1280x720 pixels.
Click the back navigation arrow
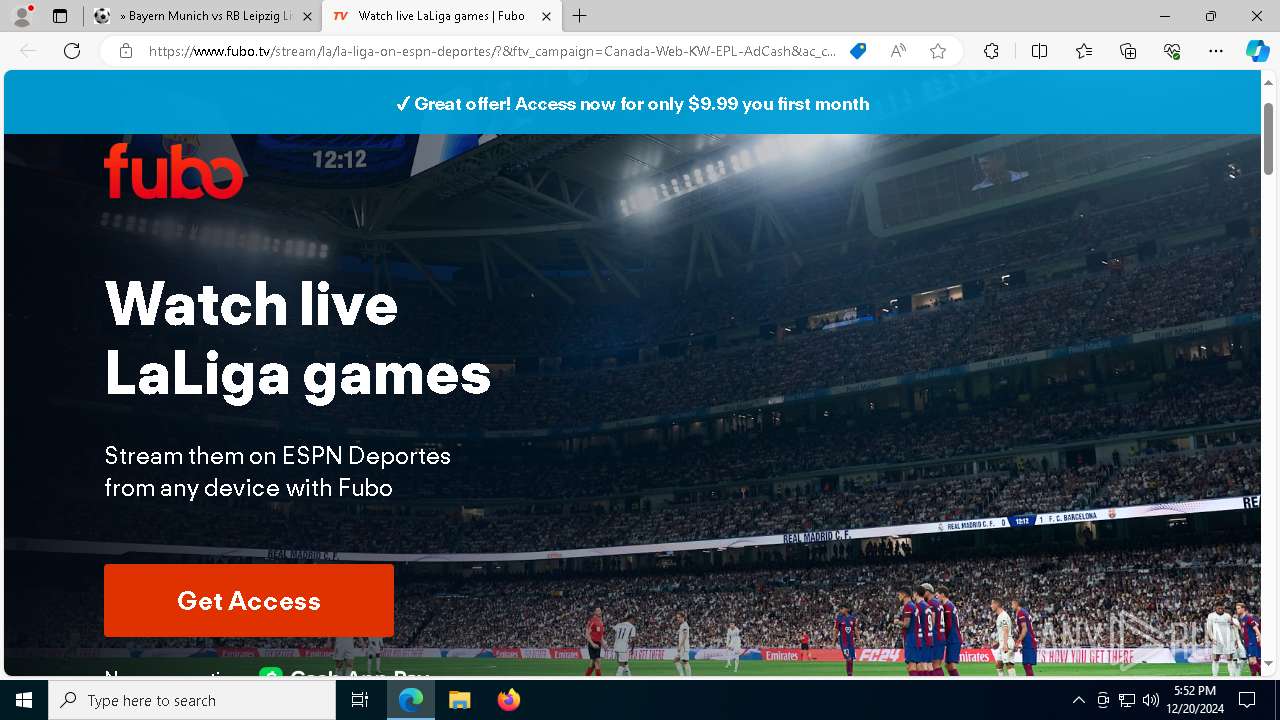[x=28, y=51]
